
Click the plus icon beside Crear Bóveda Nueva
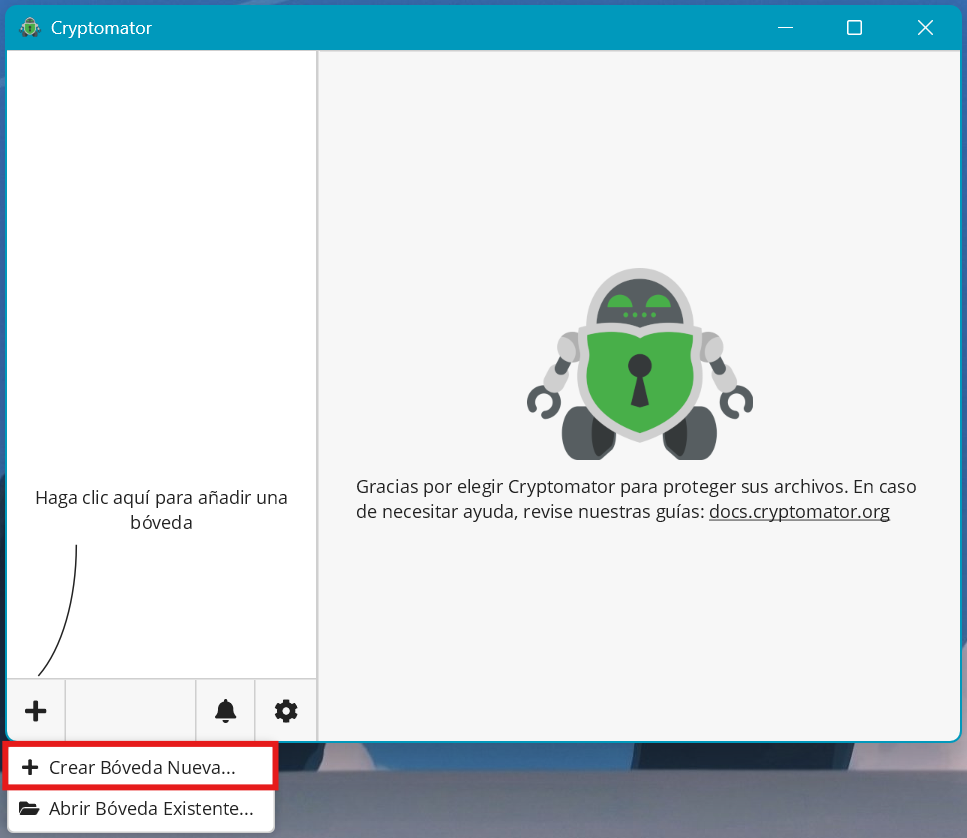(30, 768)
